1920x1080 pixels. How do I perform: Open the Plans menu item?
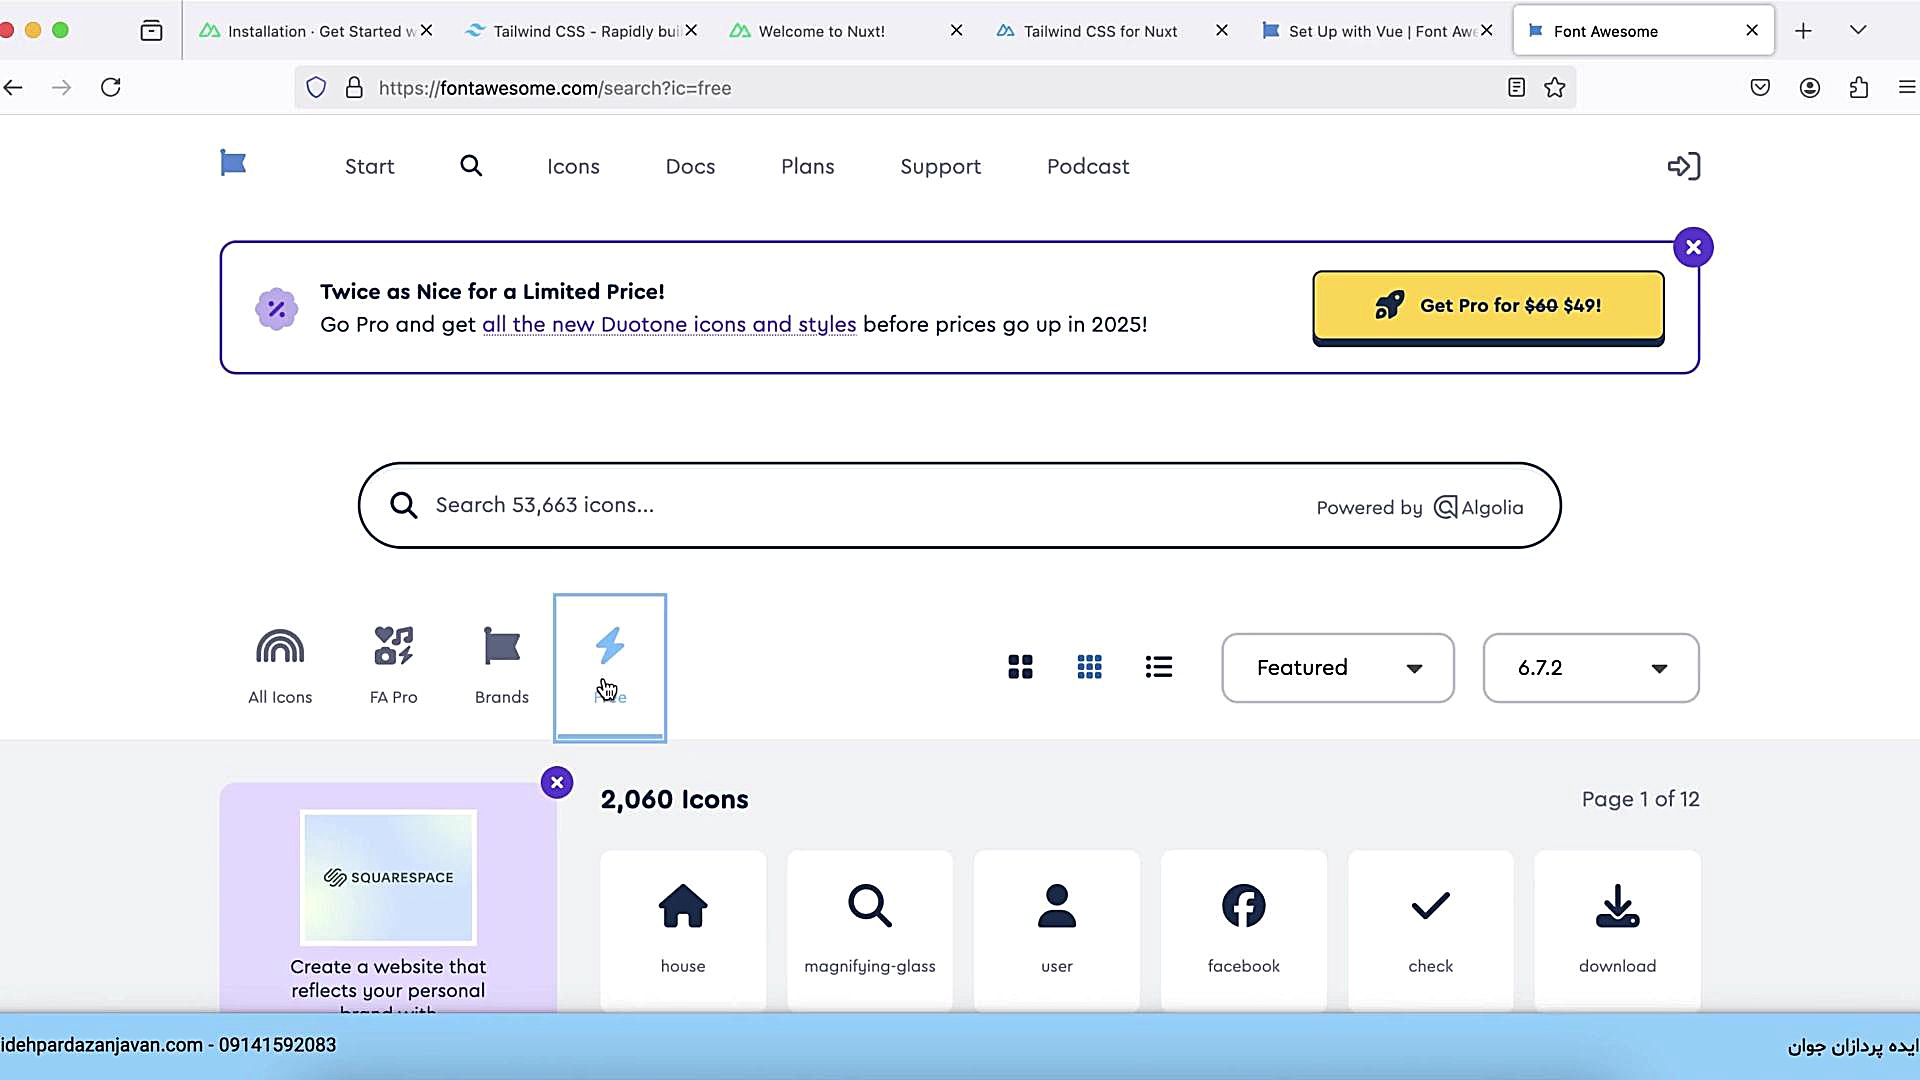[808, 167]
